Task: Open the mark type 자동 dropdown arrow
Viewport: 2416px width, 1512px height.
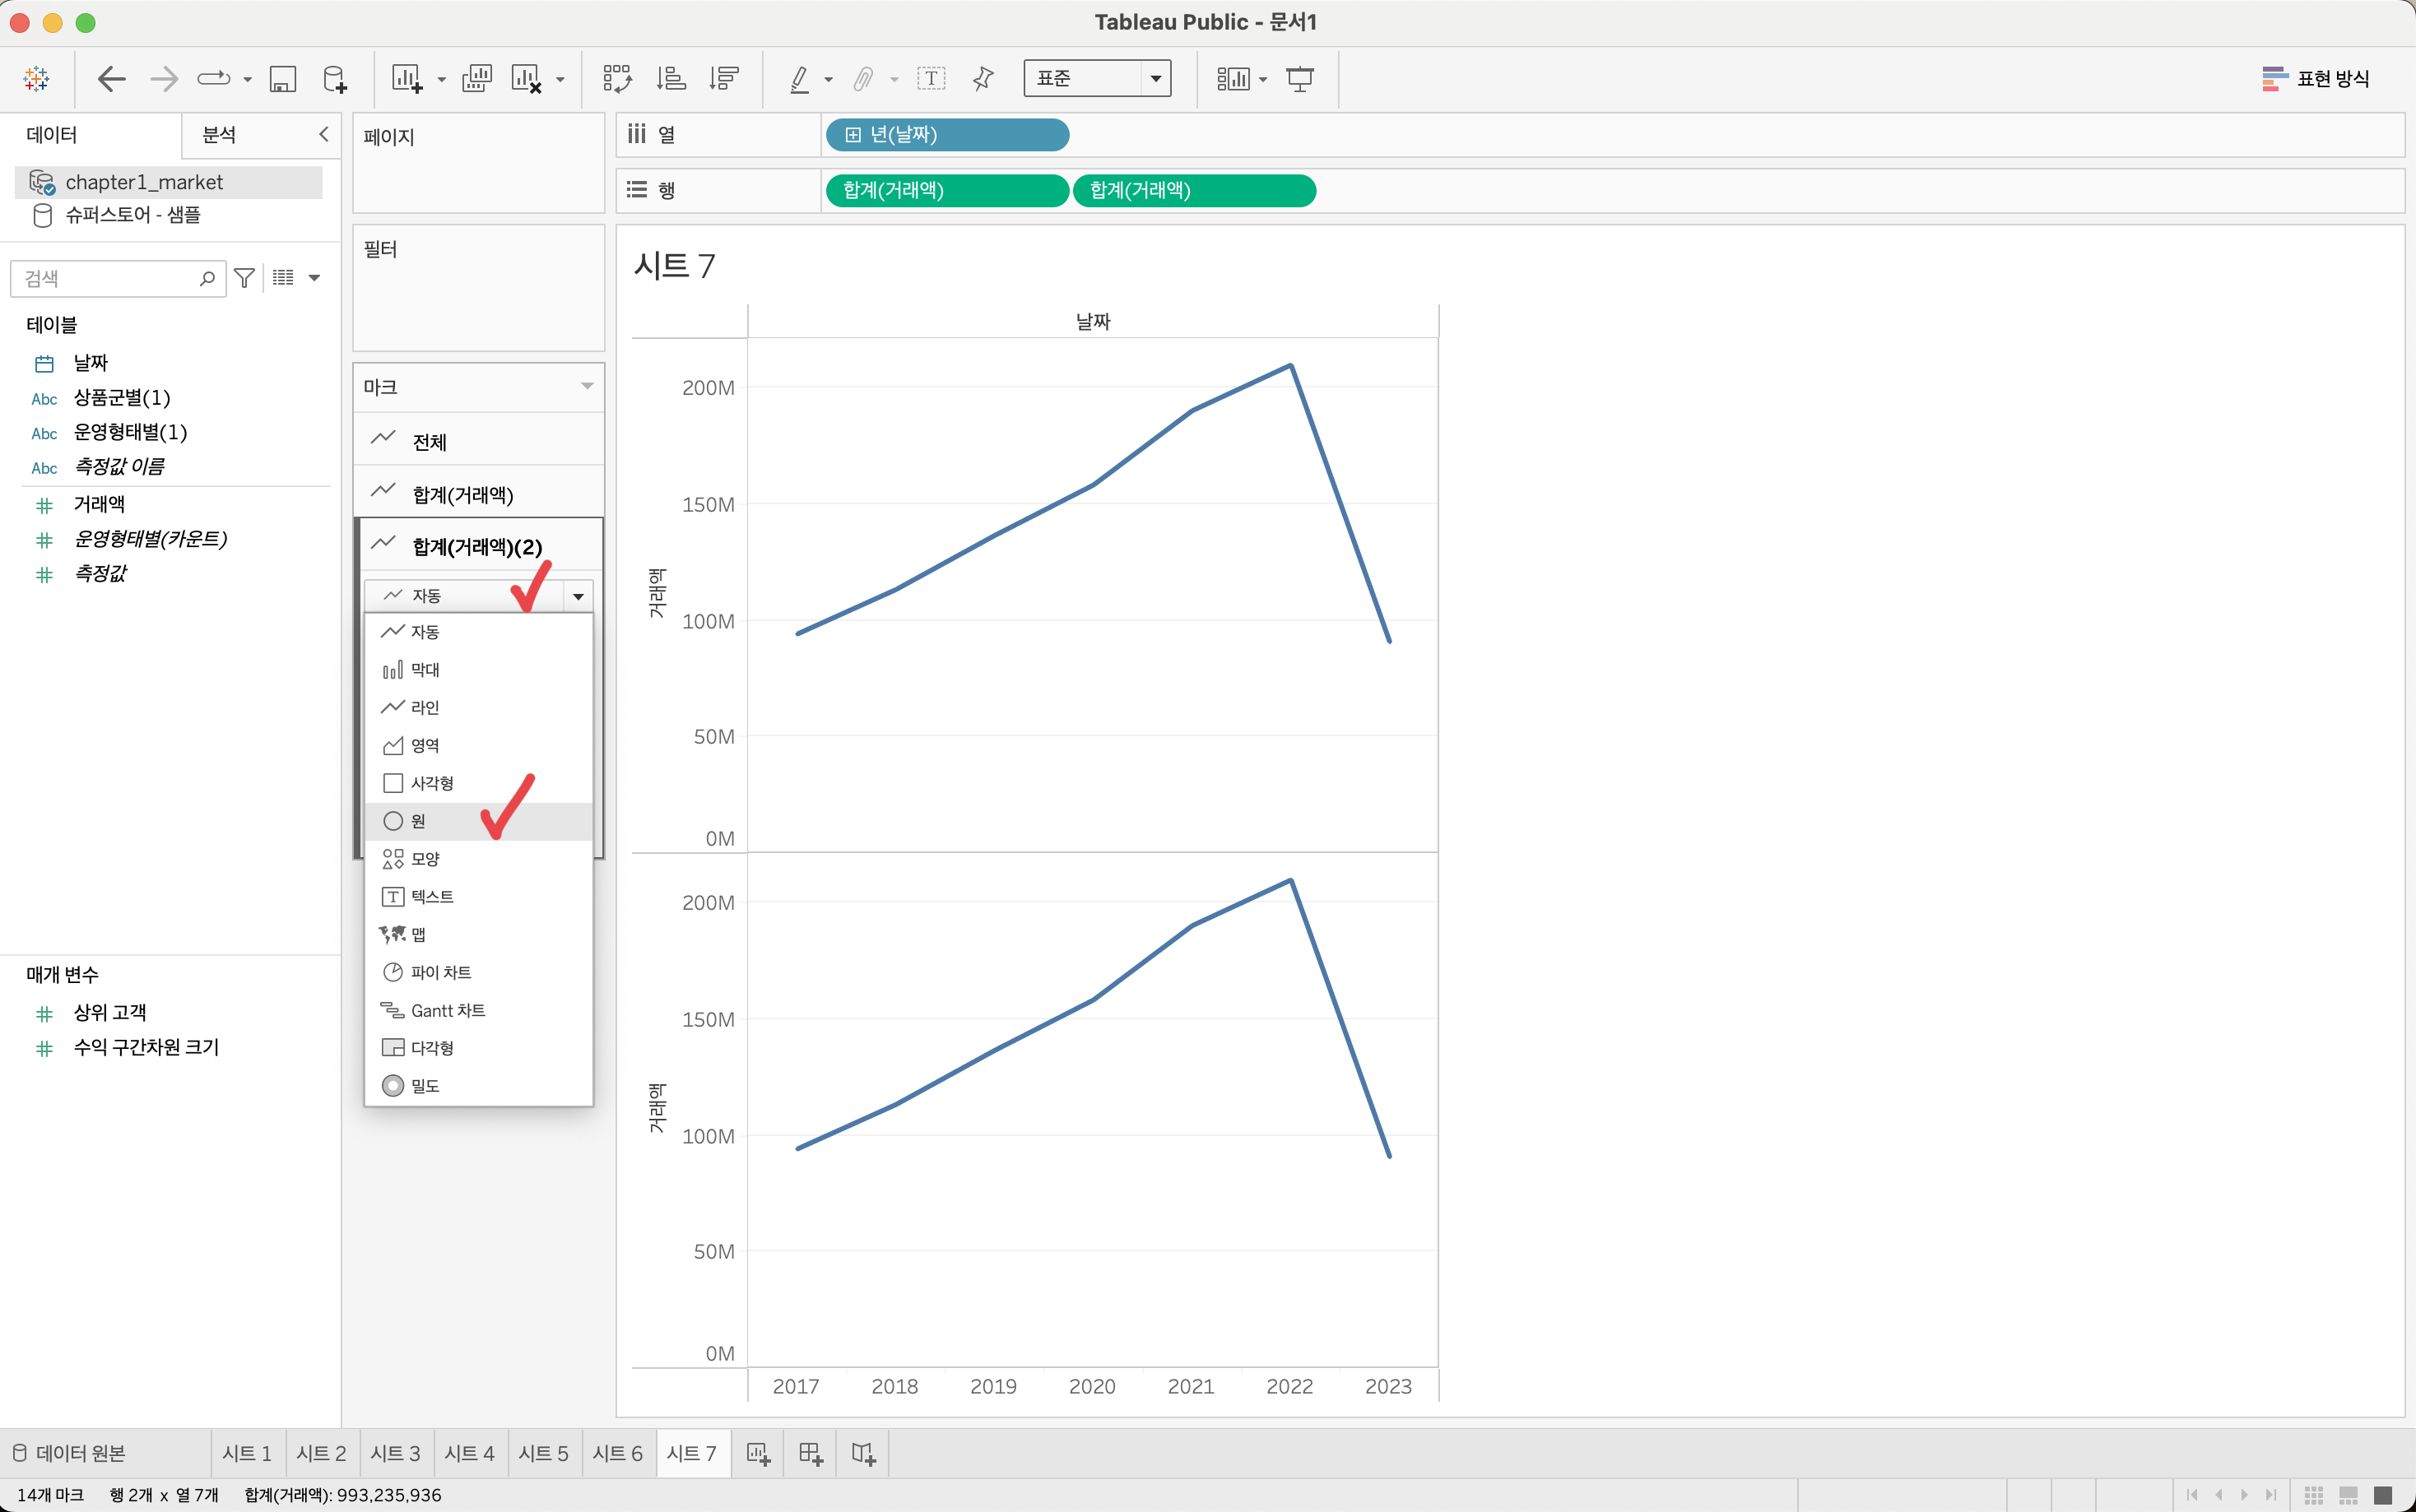Action: click(x=578, y=596)
